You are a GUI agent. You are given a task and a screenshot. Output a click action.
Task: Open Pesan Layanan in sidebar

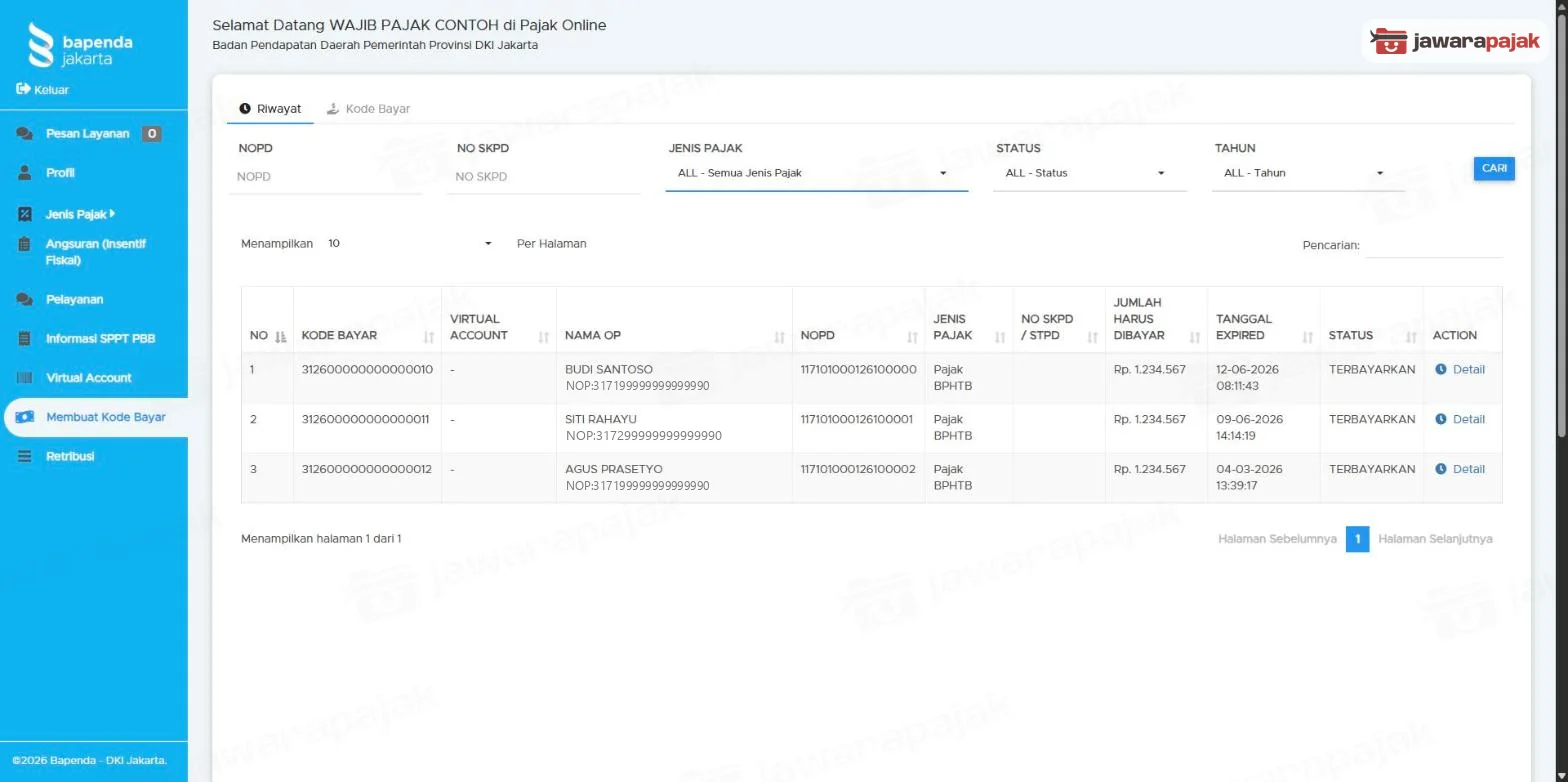(87, 134)
